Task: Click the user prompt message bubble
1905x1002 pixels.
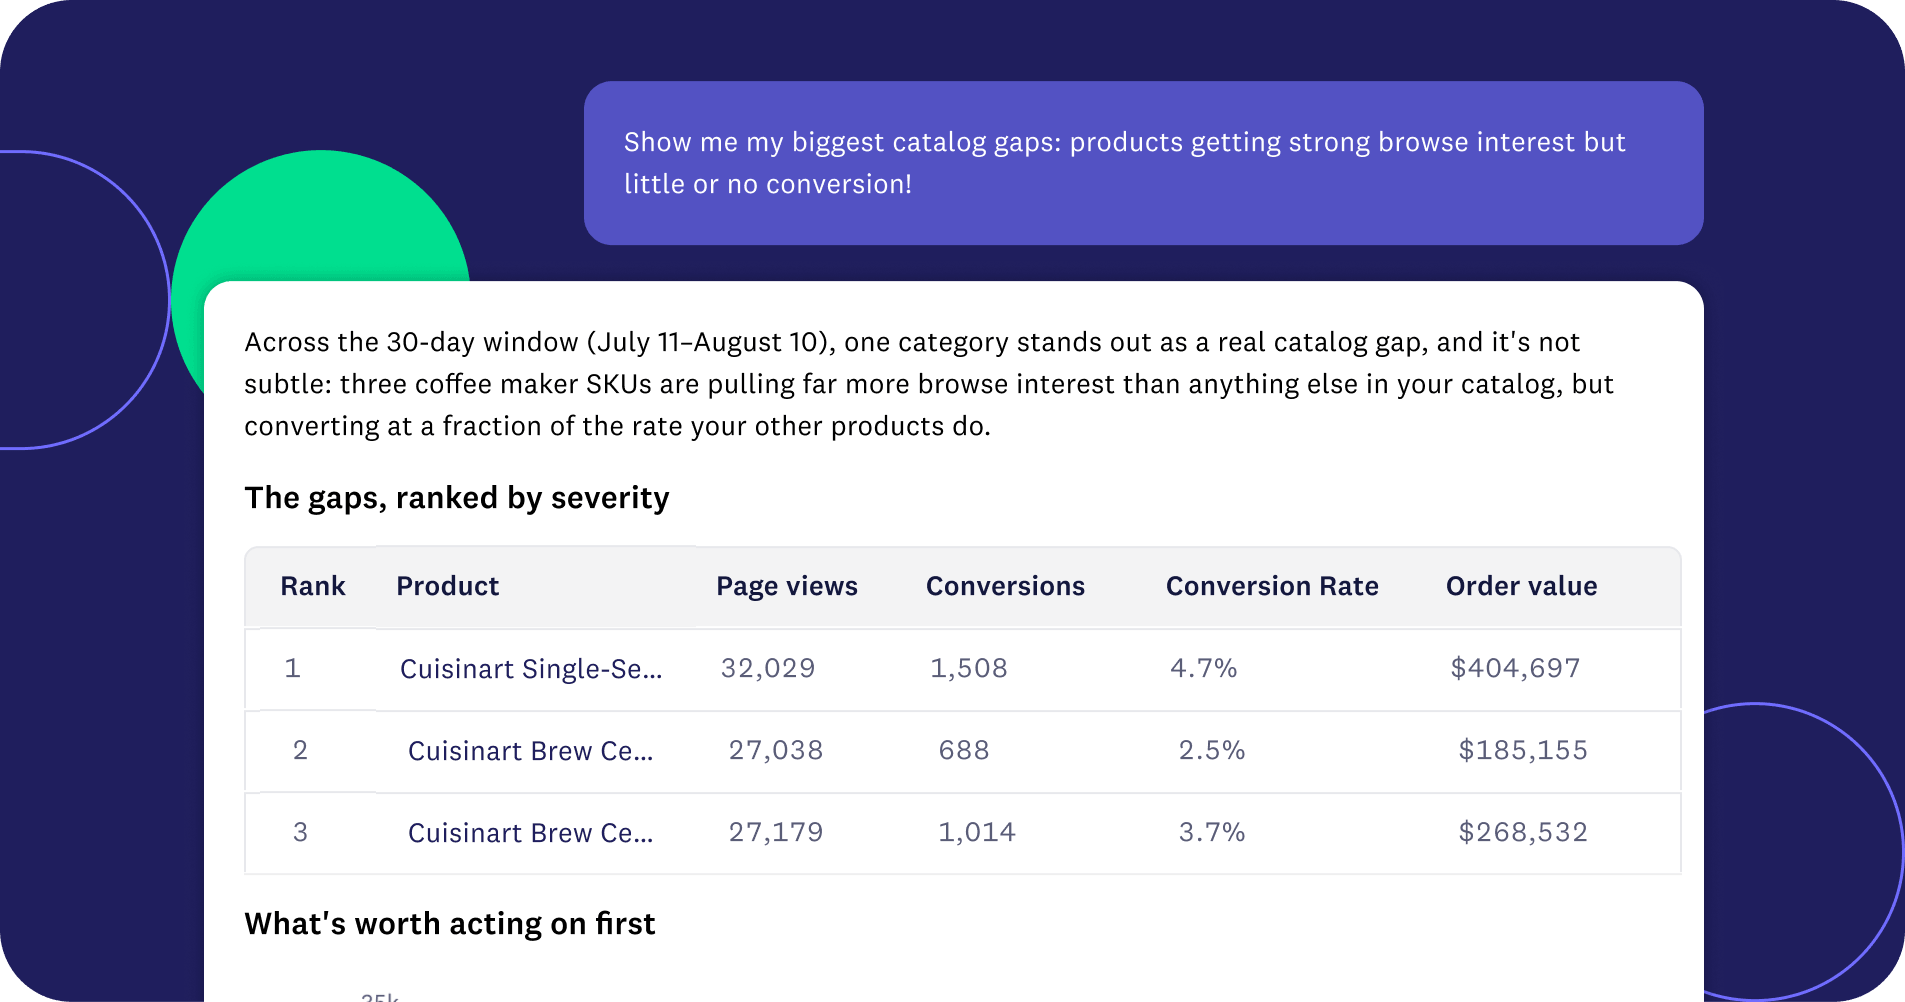Action: pyautogui.click(x=1143, y=163)
